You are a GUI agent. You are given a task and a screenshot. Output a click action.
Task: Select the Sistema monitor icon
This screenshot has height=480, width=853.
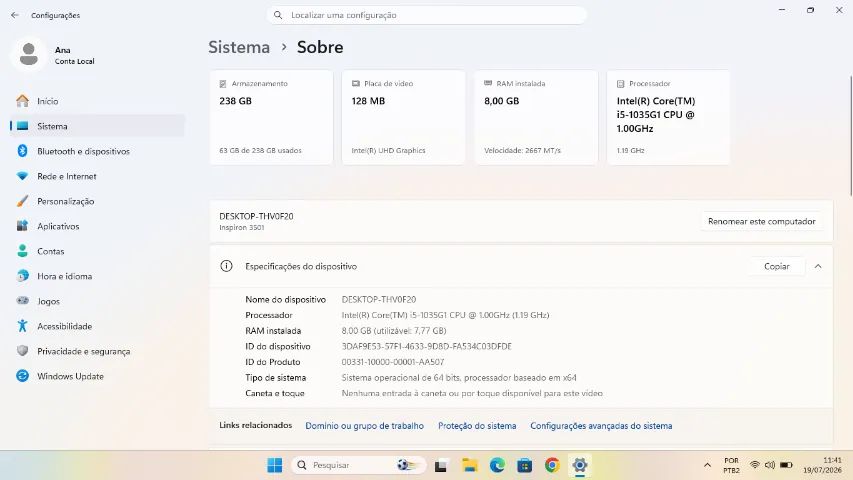(22, 126)
